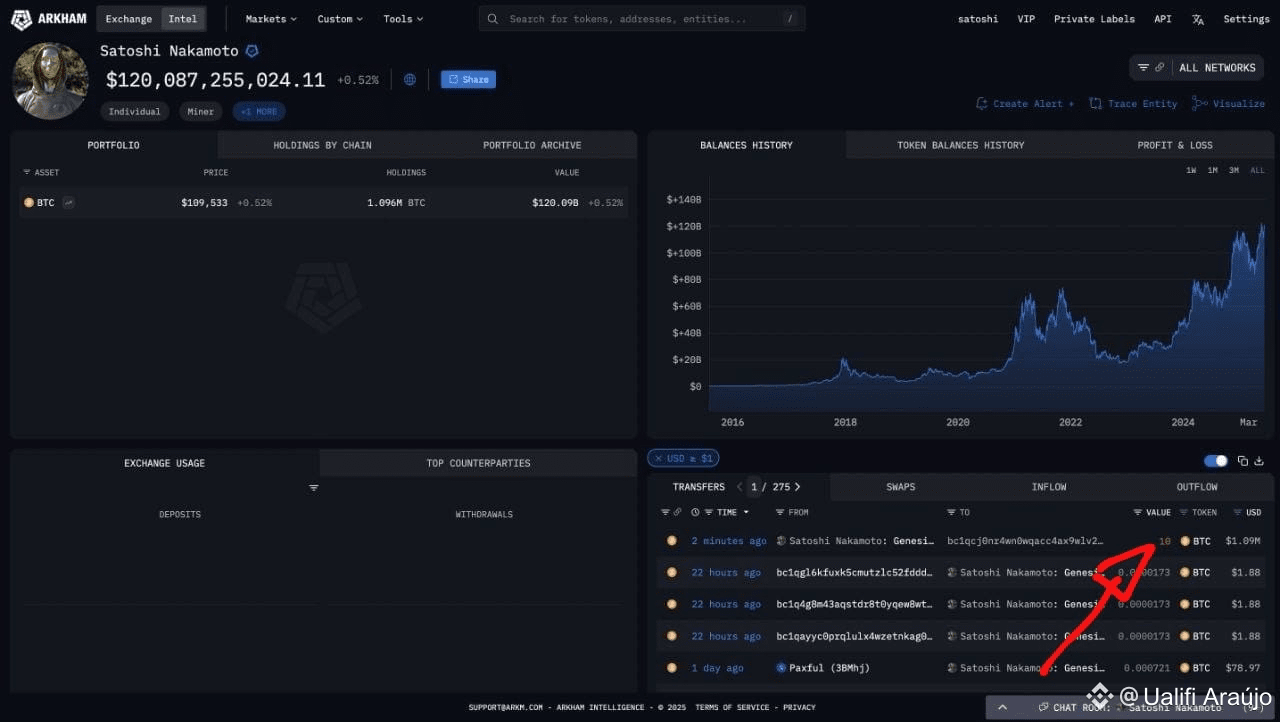Open the Inflow tab
The width and height of the screenshot is (1280, 722).
pos(1049,487)
